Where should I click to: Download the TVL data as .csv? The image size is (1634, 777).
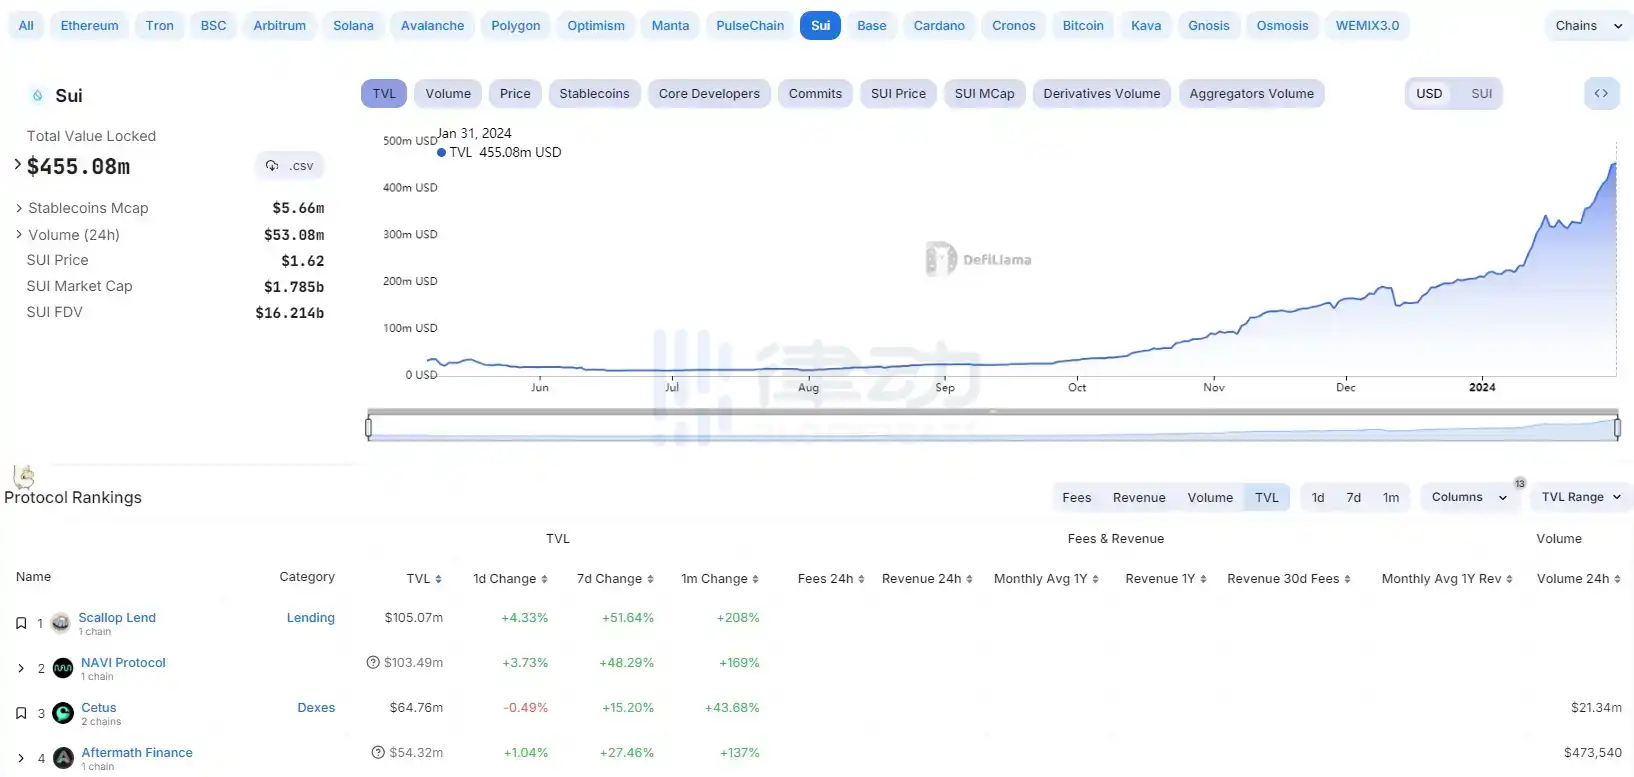coord(290,166)
